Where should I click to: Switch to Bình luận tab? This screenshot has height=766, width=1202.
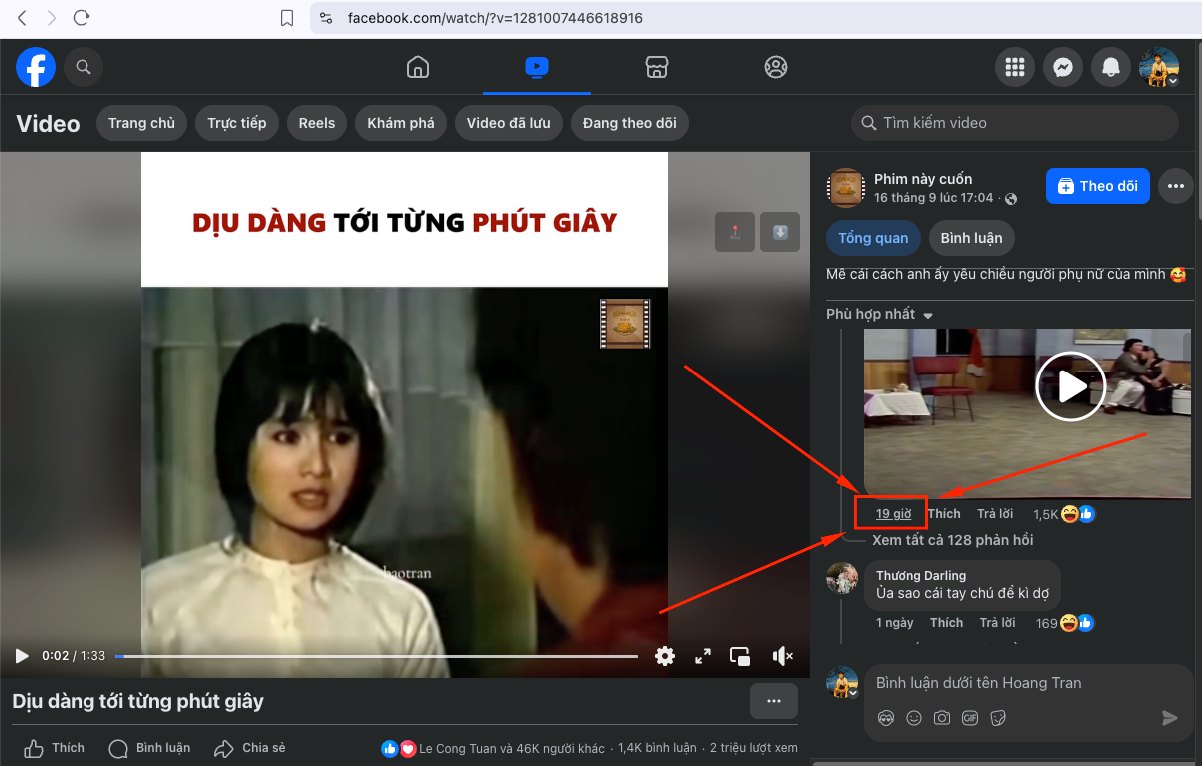(972, 238)
